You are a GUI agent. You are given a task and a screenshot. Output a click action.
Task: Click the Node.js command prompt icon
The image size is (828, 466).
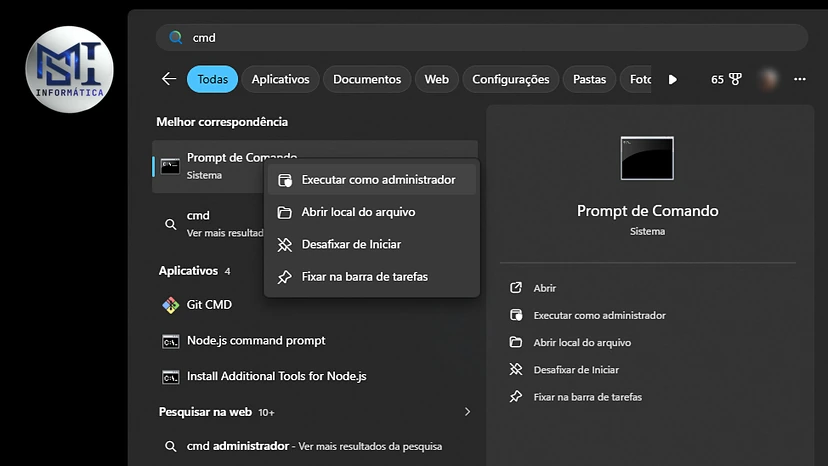pyautogui.click(x=171, y=342)
